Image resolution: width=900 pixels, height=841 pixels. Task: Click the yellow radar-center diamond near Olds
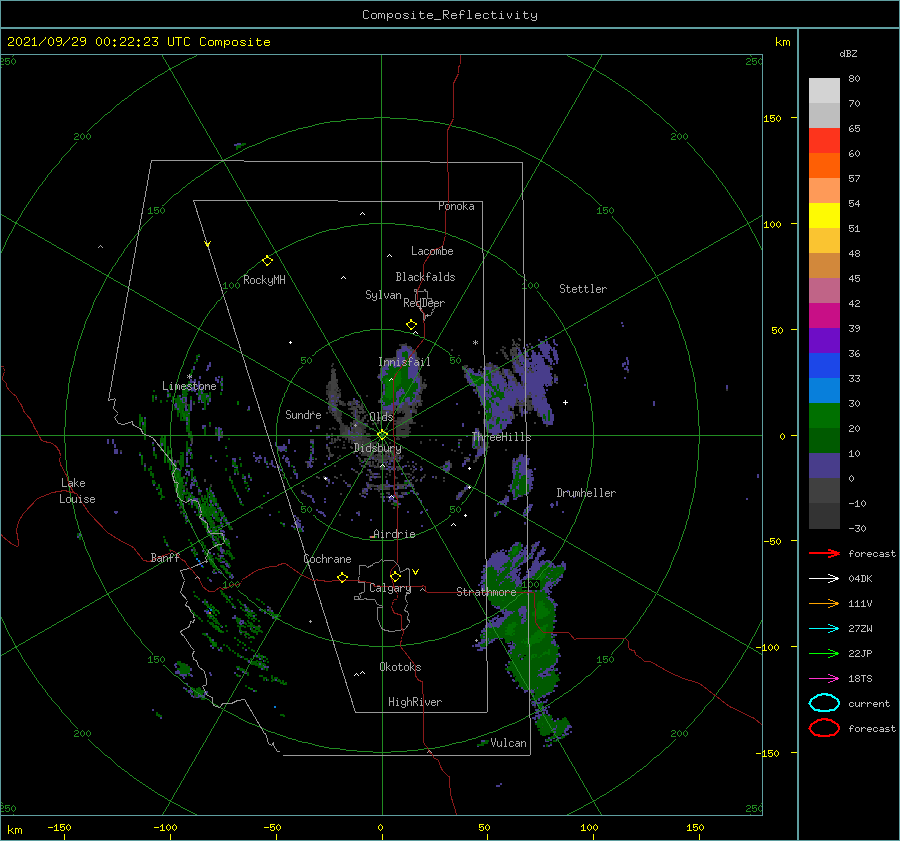coord(382,435)
